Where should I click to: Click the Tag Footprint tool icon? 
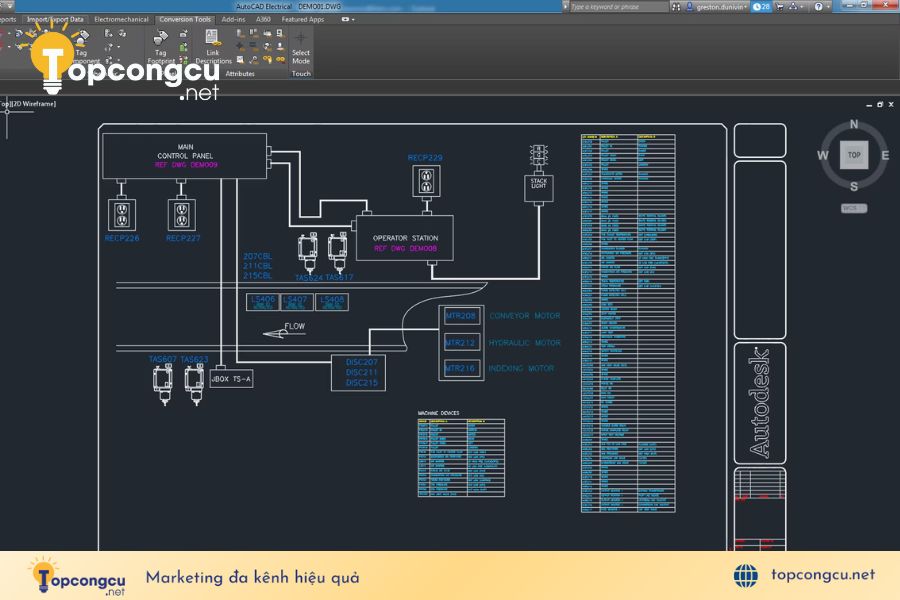pos(160,38)
